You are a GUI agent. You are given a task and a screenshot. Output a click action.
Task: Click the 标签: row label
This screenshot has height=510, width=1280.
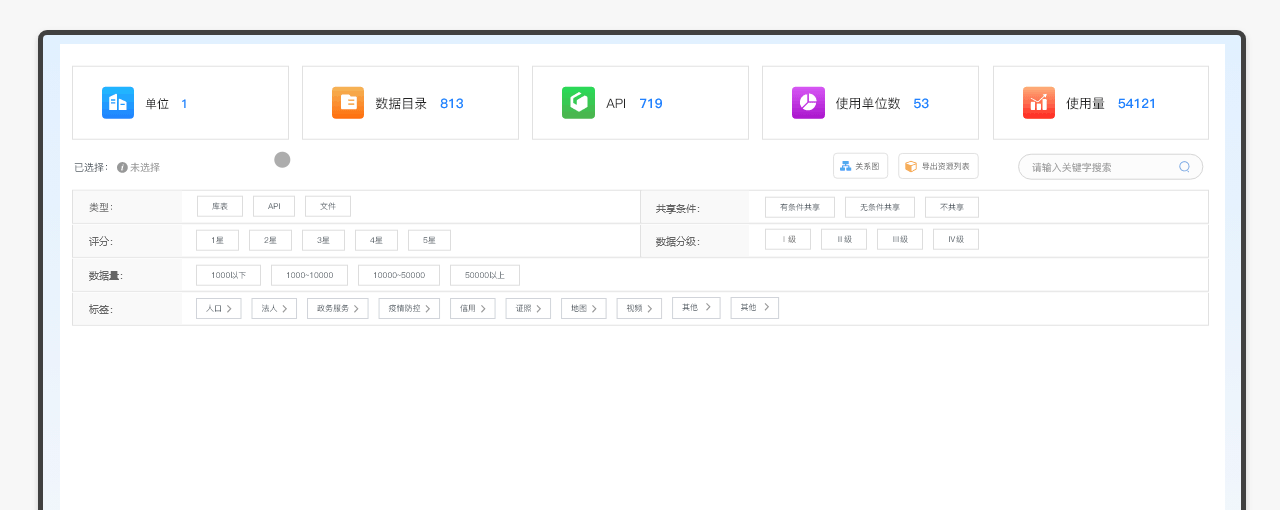click(101, 310)
